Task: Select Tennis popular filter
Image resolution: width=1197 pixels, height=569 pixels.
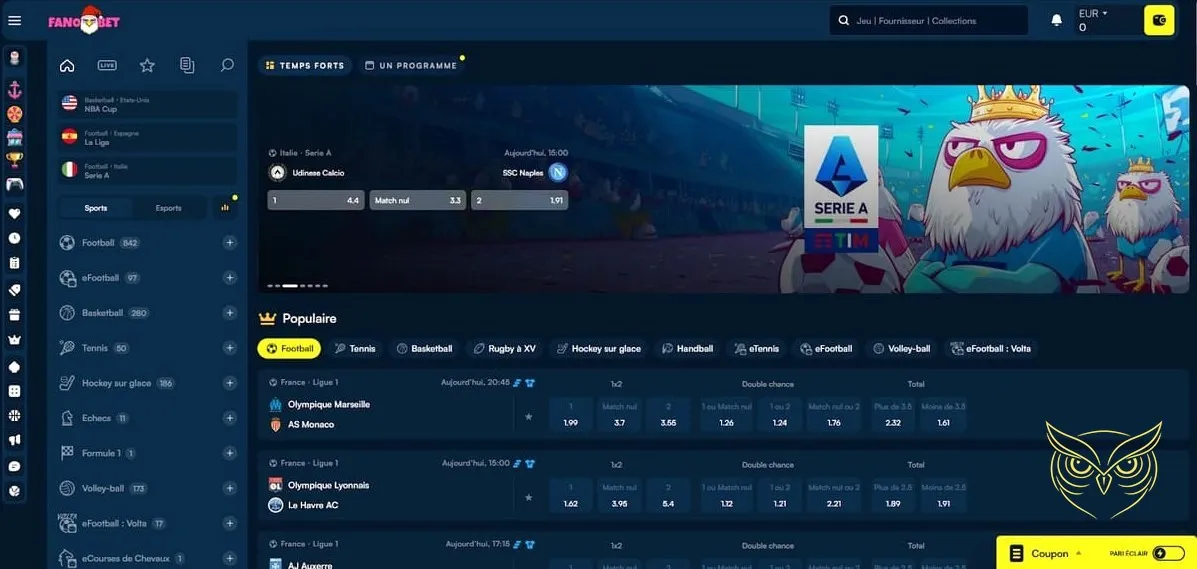Action: click(355, 349)
